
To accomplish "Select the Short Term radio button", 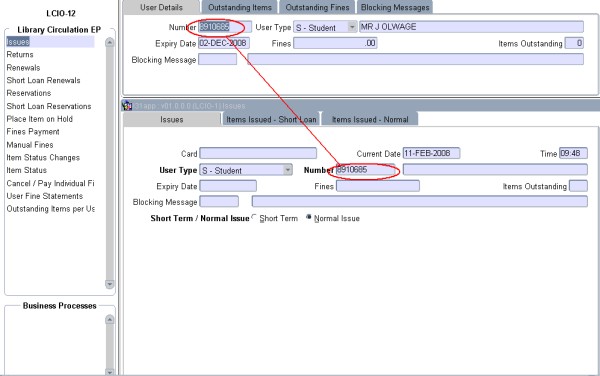I will [x=254, y=218].
